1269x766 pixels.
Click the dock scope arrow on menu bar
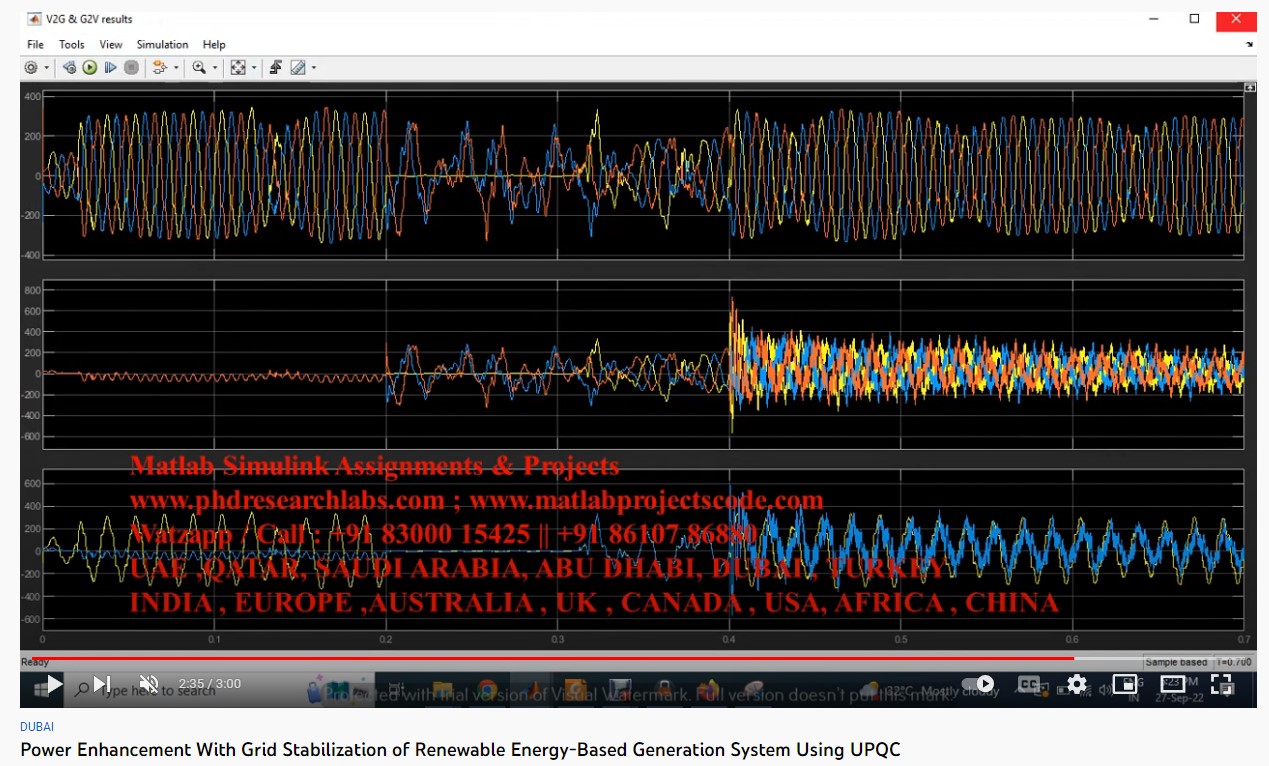[x=1250, y=45]
